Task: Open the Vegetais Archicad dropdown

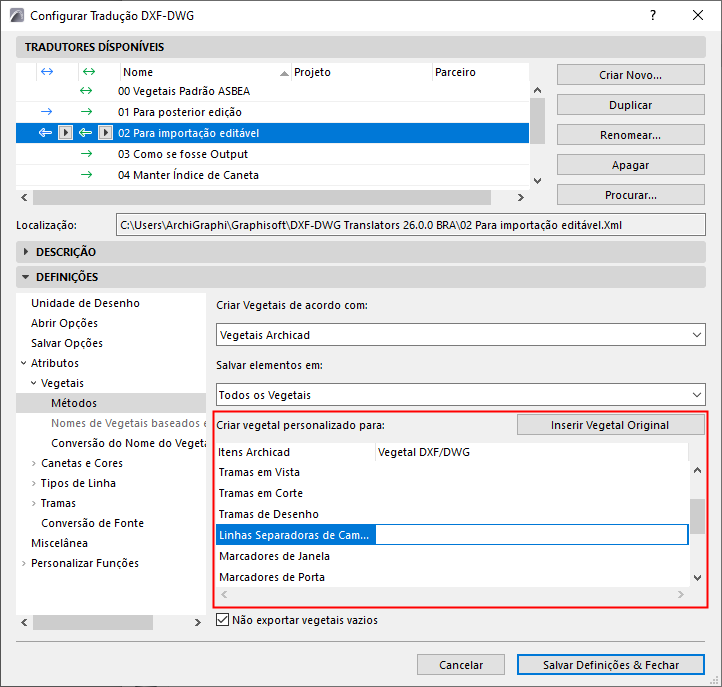Action: (x=461, y=335)
